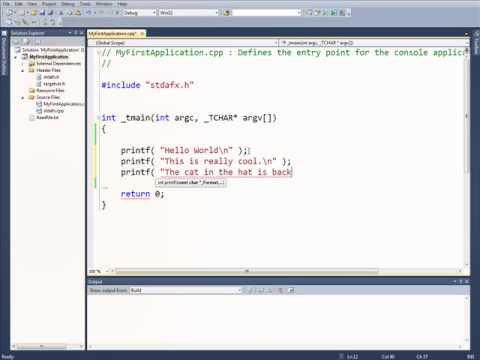The width and height of the screenshot is (480, 360).
Task: Select MyFirstApplication.cpp in Solution Explorer
Action: [x=60, y=104]
